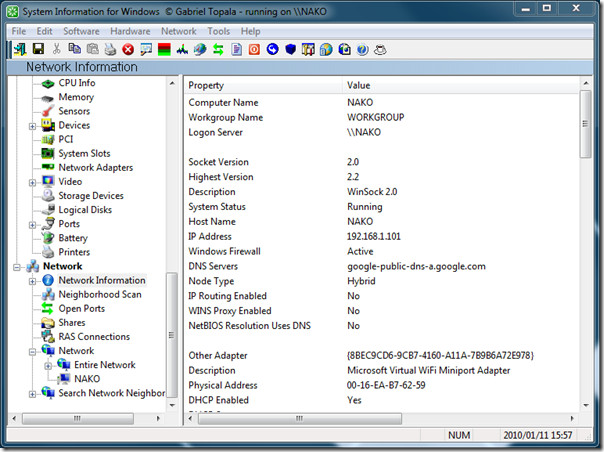Select Sensors tree item

(x=74, y=111)
